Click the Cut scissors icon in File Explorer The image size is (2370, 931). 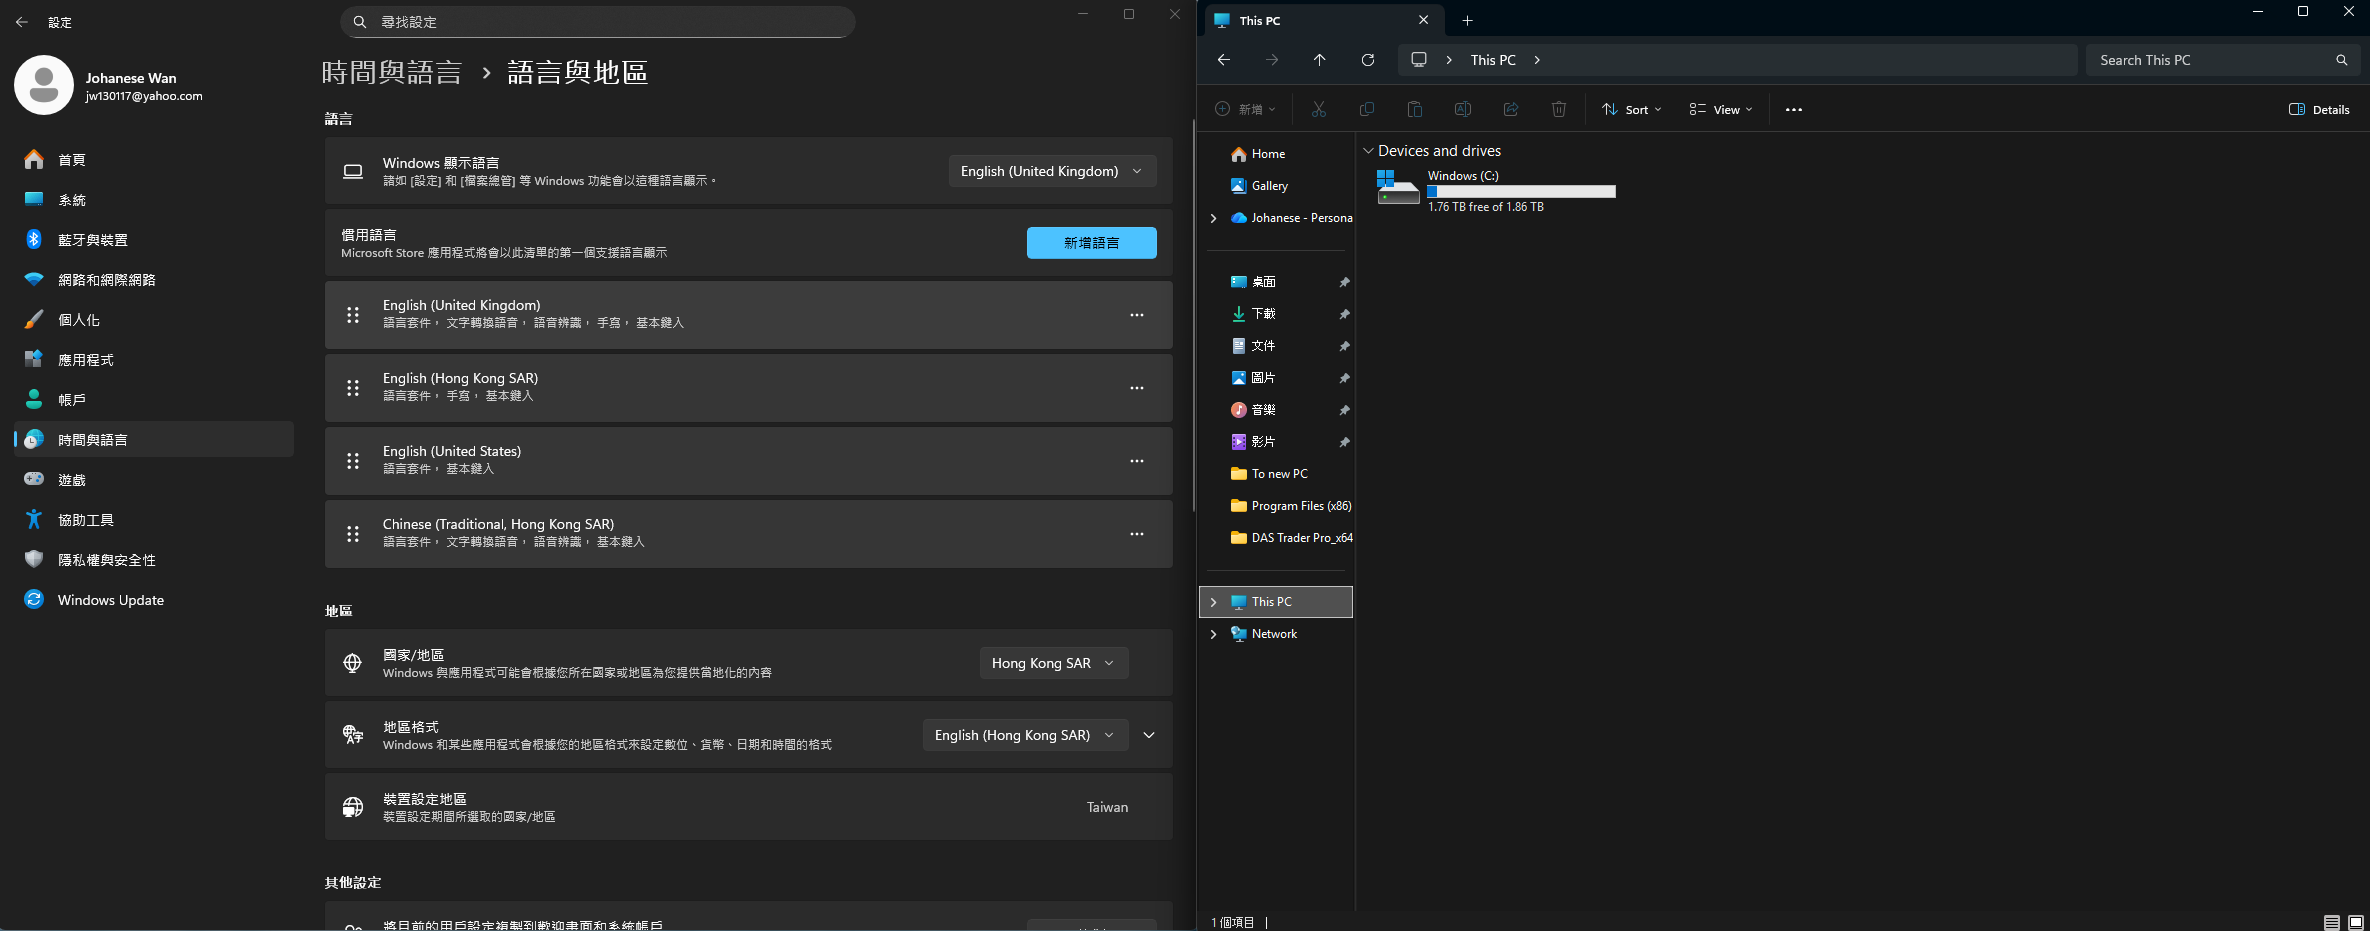pos(1319,109)
